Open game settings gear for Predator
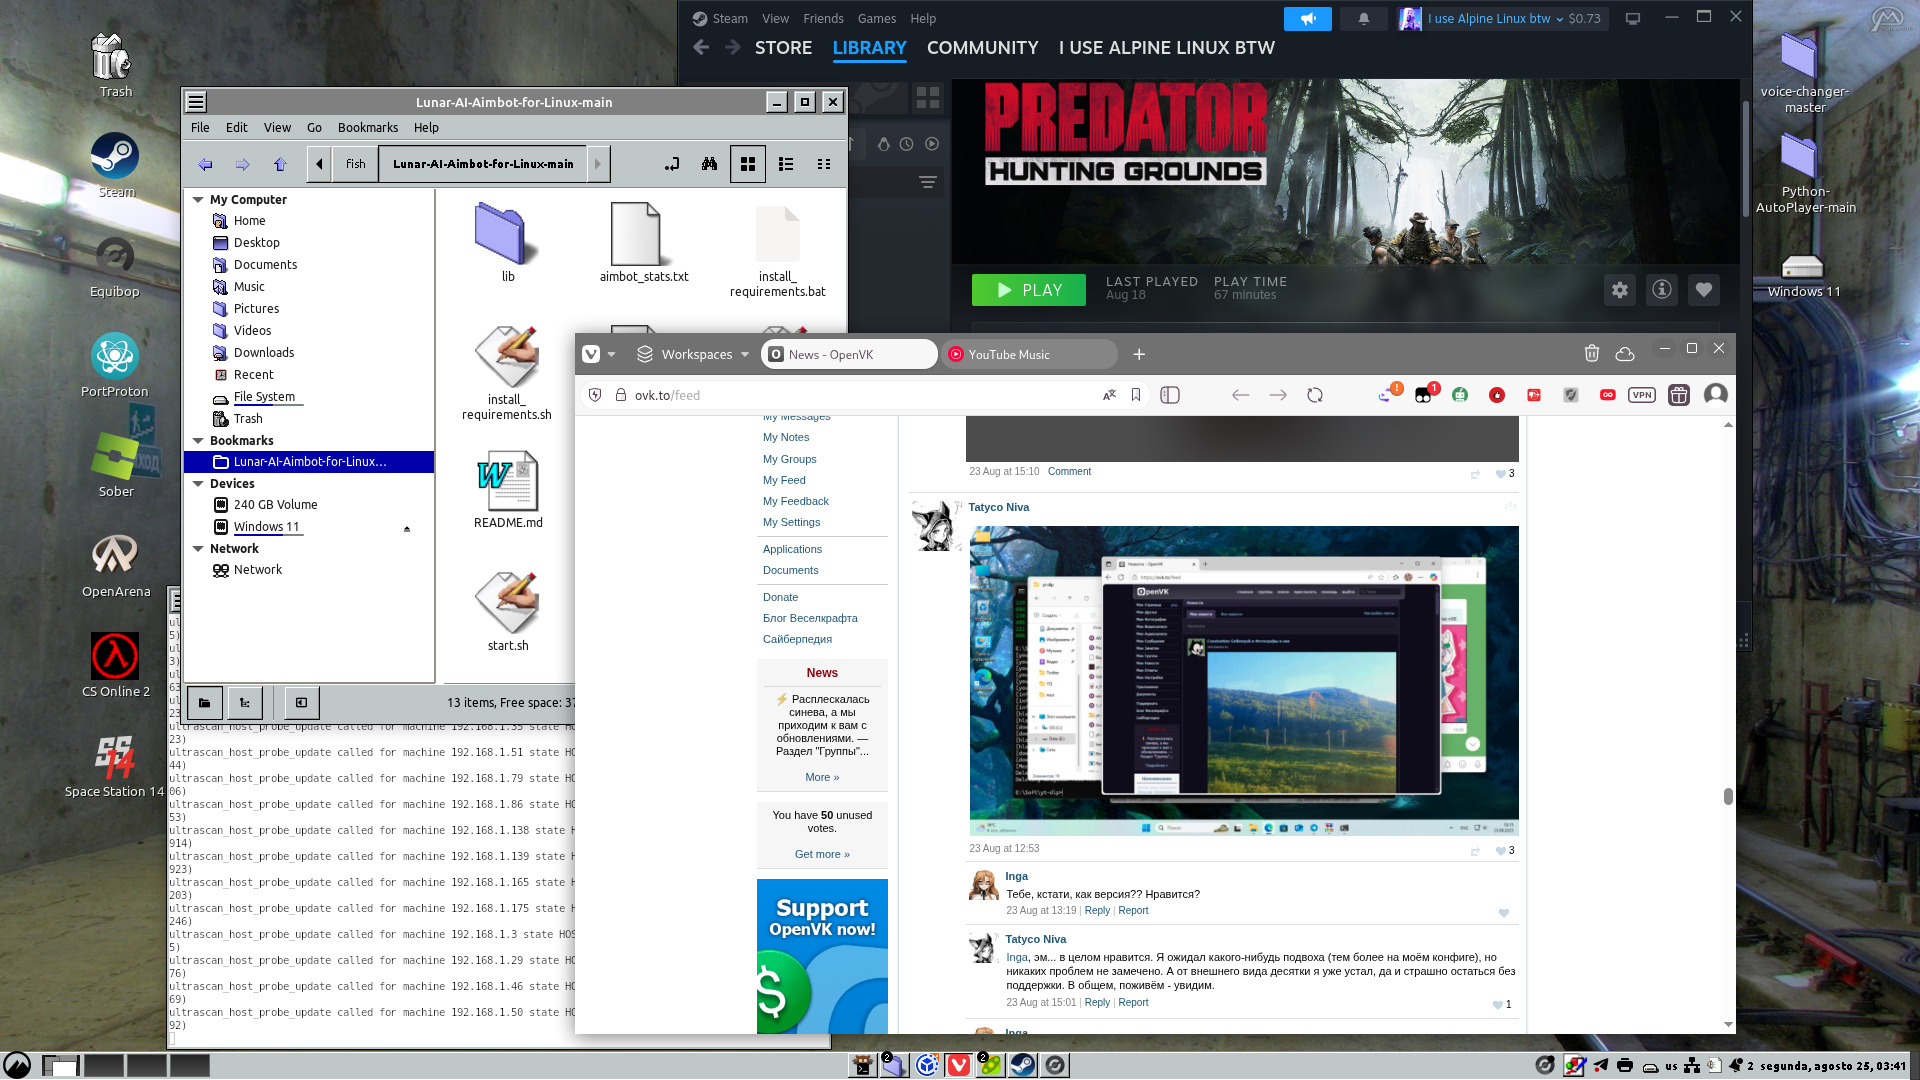 pos(1620,290)
